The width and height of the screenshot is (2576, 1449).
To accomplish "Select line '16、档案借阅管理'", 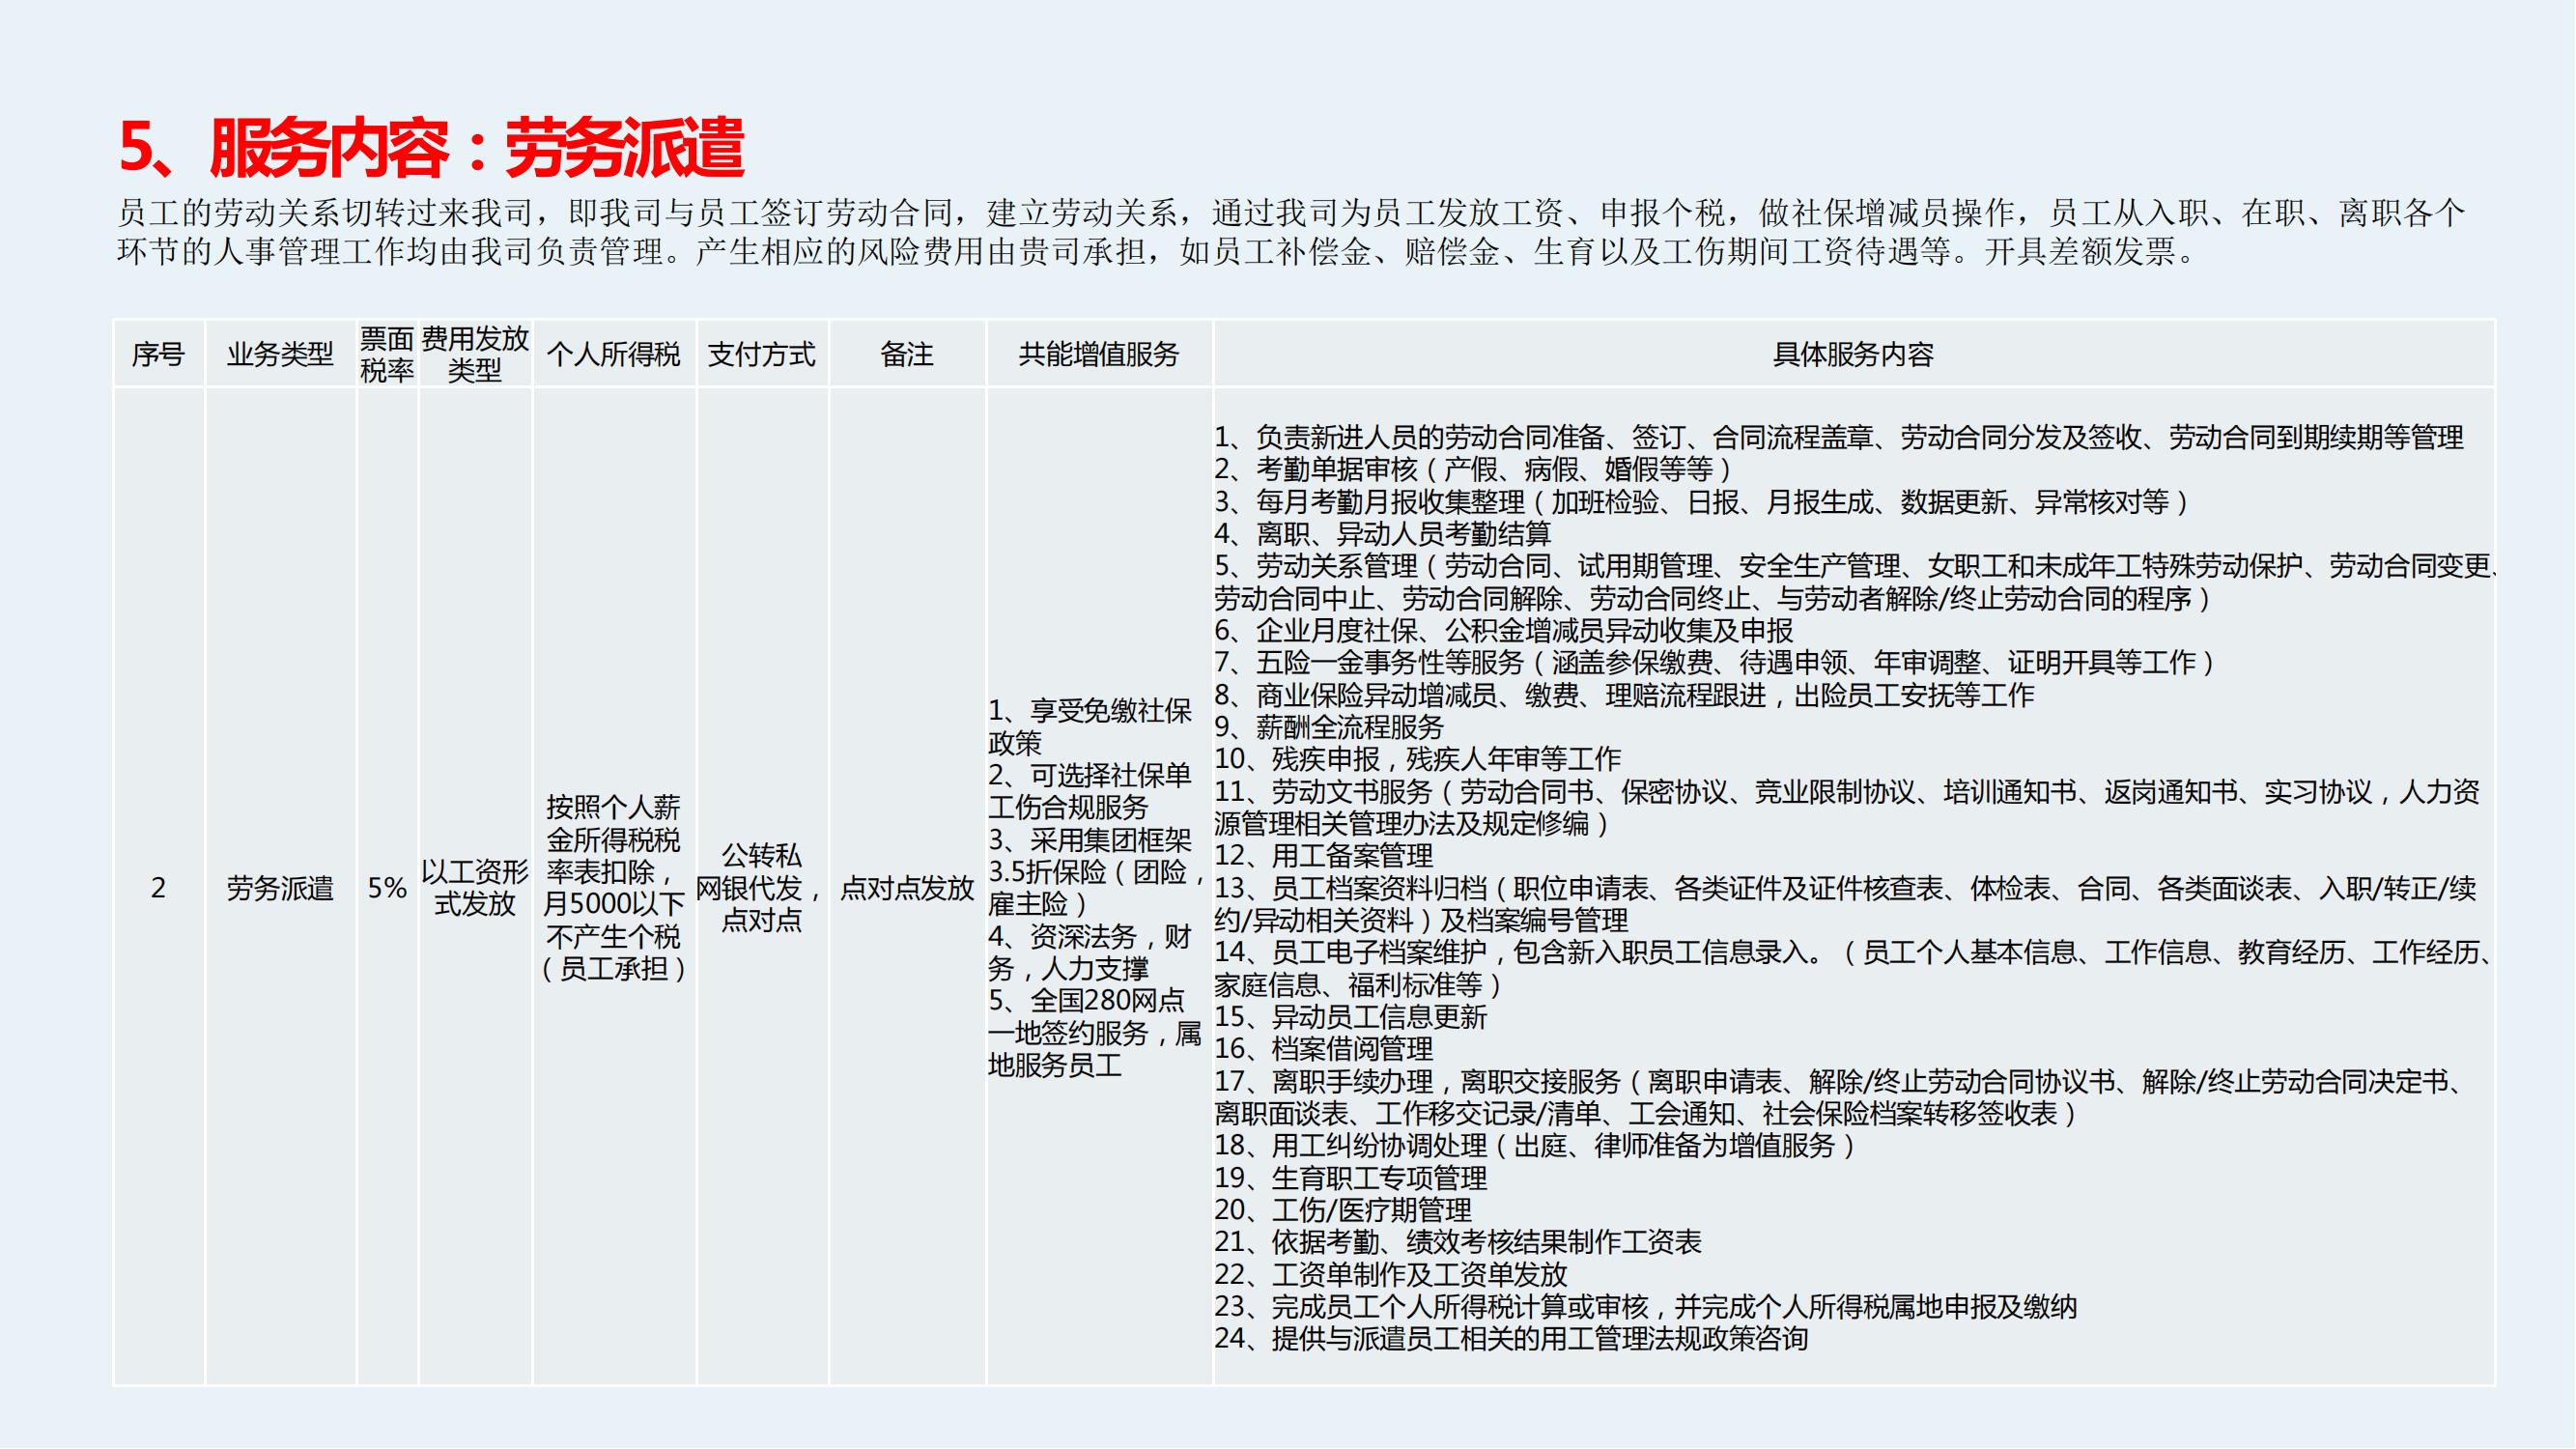I will point(1324,1049).
